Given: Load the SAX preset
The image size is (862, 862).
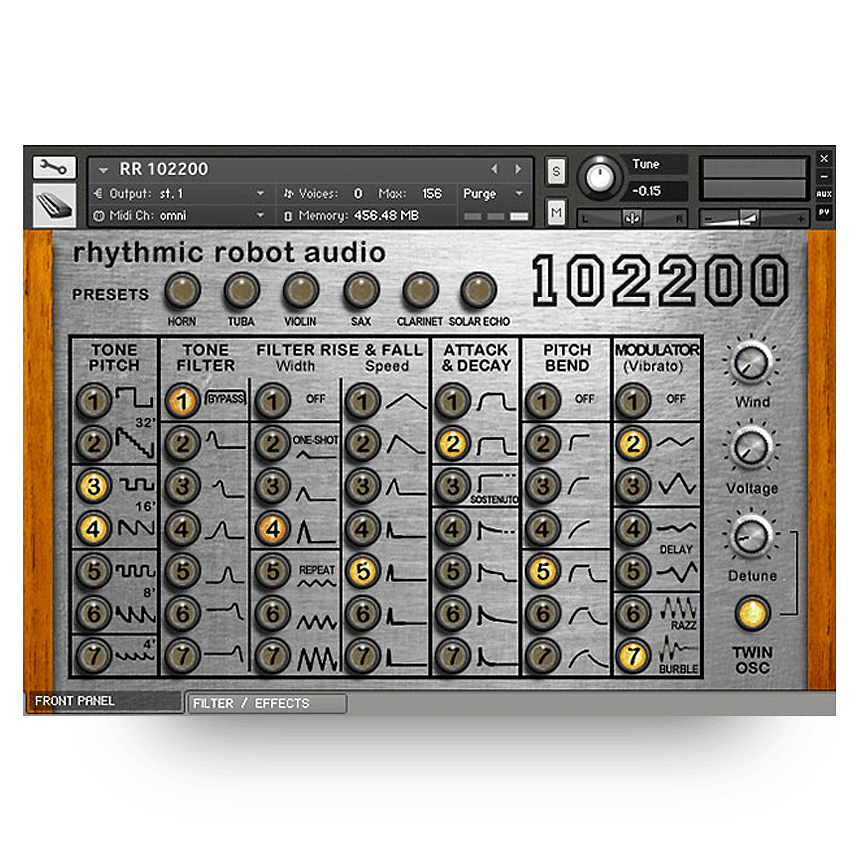Looking at the screenshot, I should 361,290.
